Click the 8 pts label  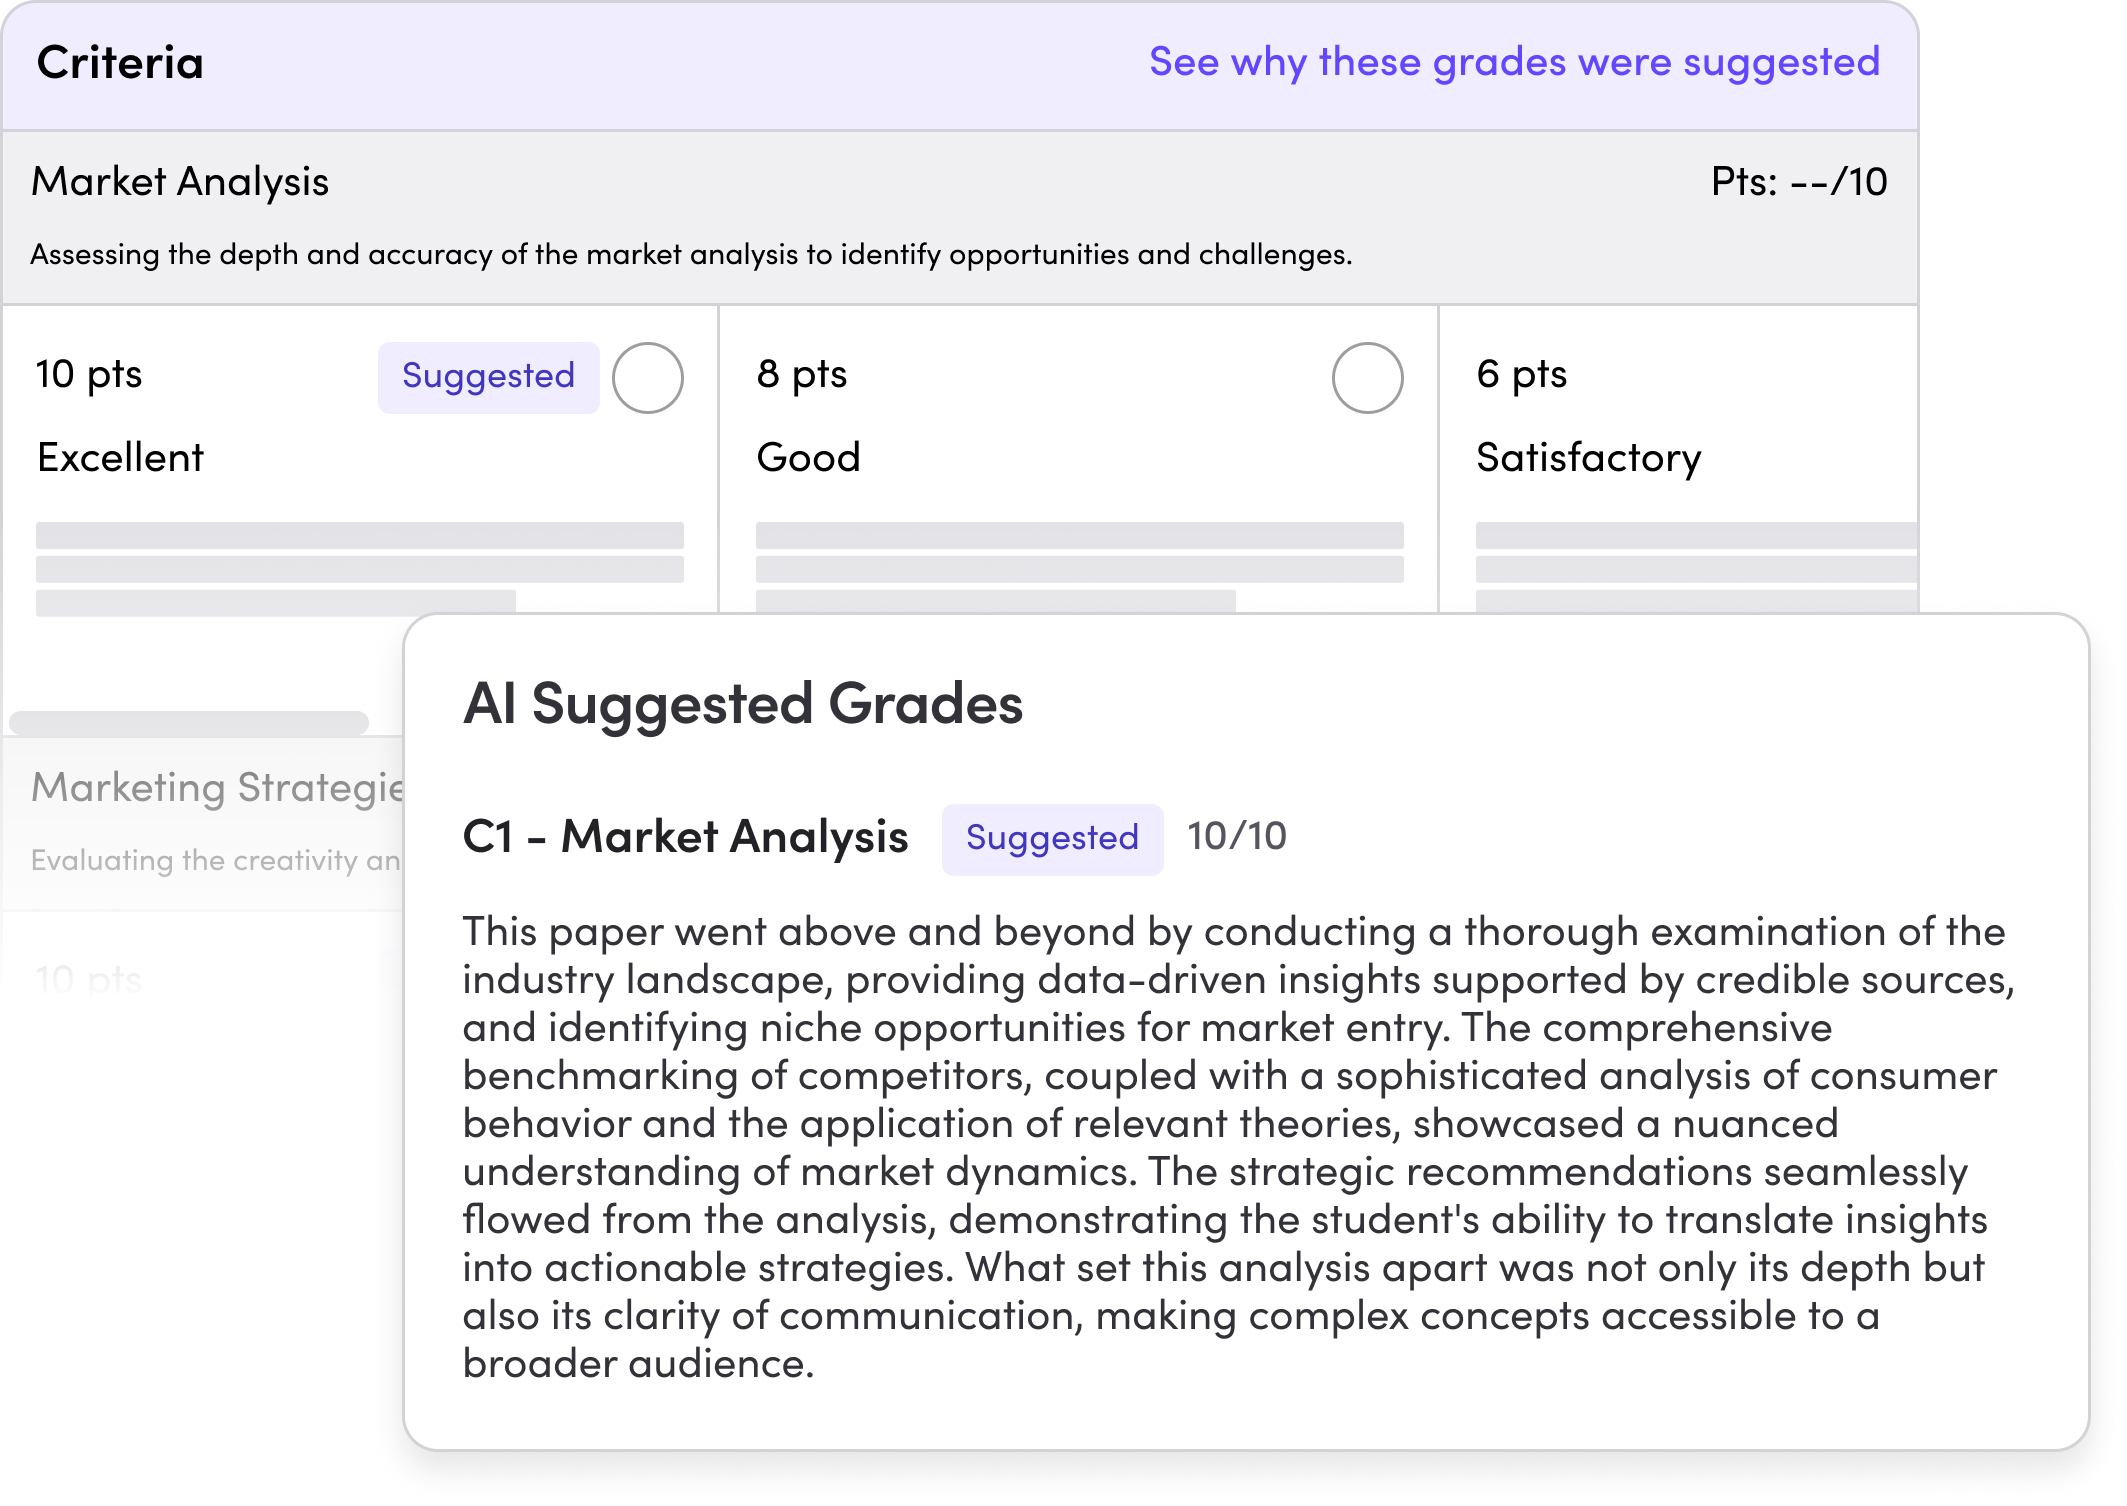[x=802, y=374]
